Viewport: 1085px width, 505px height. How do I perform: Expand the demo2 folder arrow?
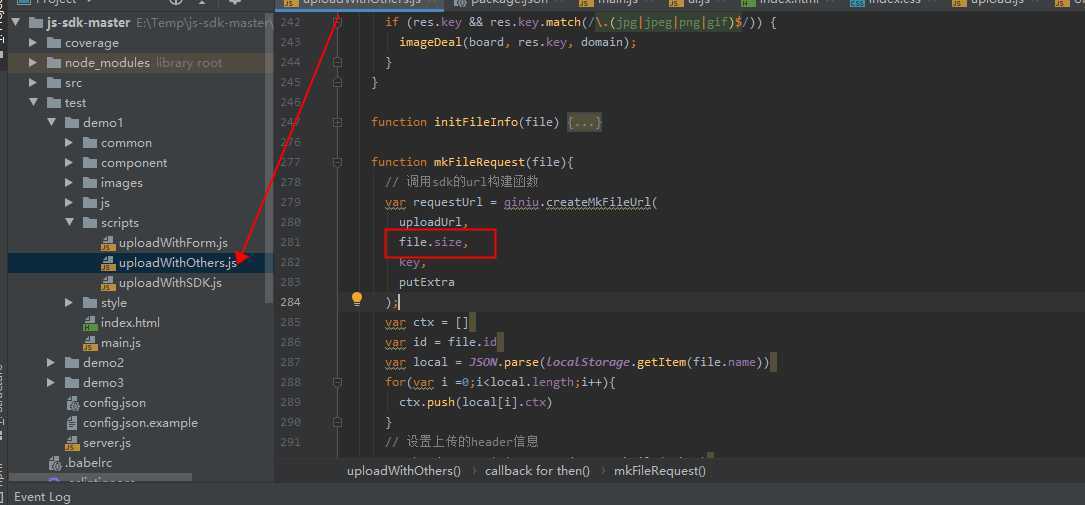(51, 362)
